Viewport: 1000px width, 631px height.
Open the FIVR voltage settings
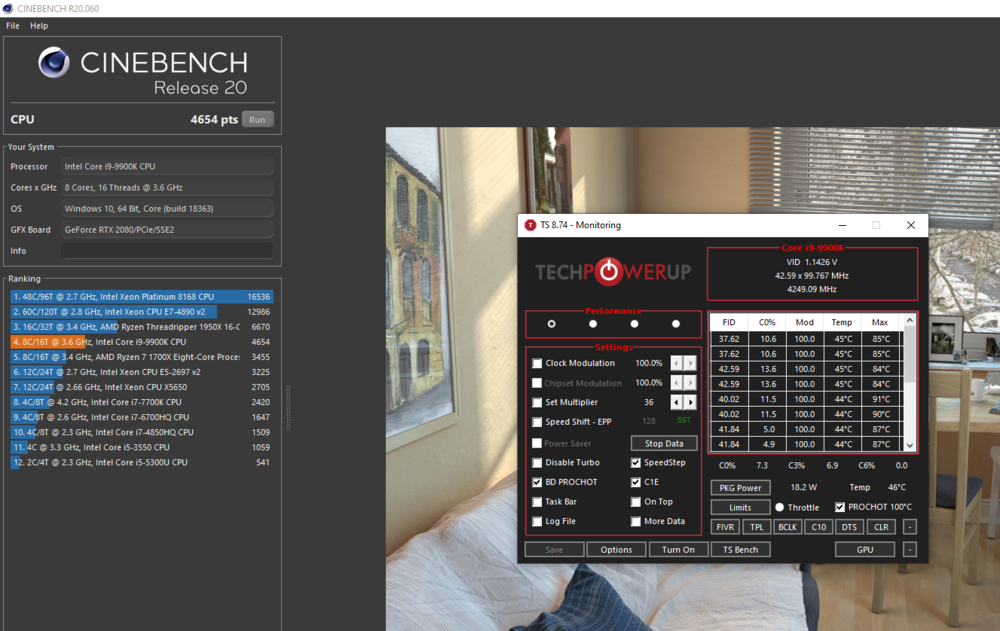coord(725,526)
